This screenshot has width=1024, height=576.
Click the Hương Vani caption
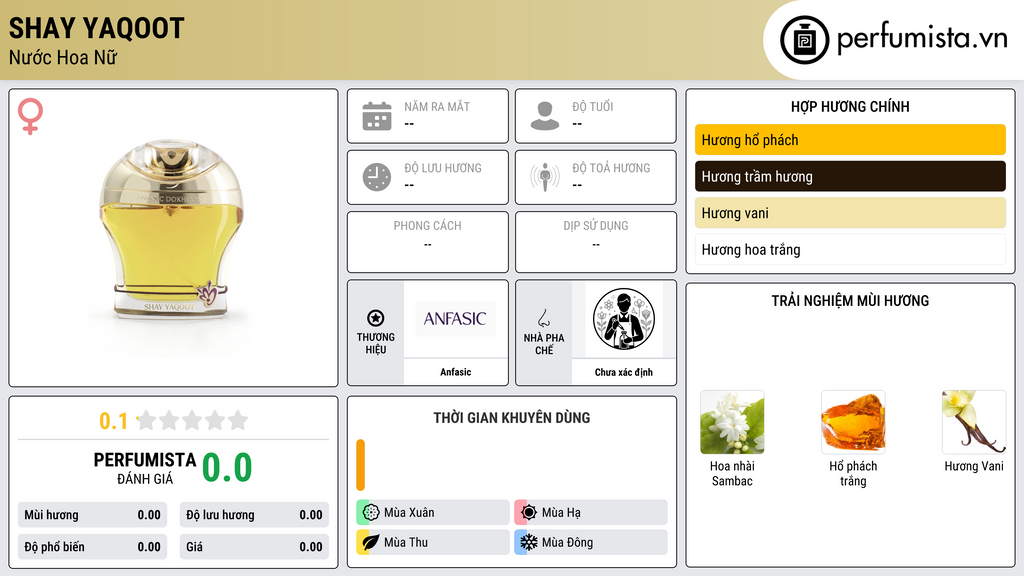pyautogui.click(x=974, y=466)
